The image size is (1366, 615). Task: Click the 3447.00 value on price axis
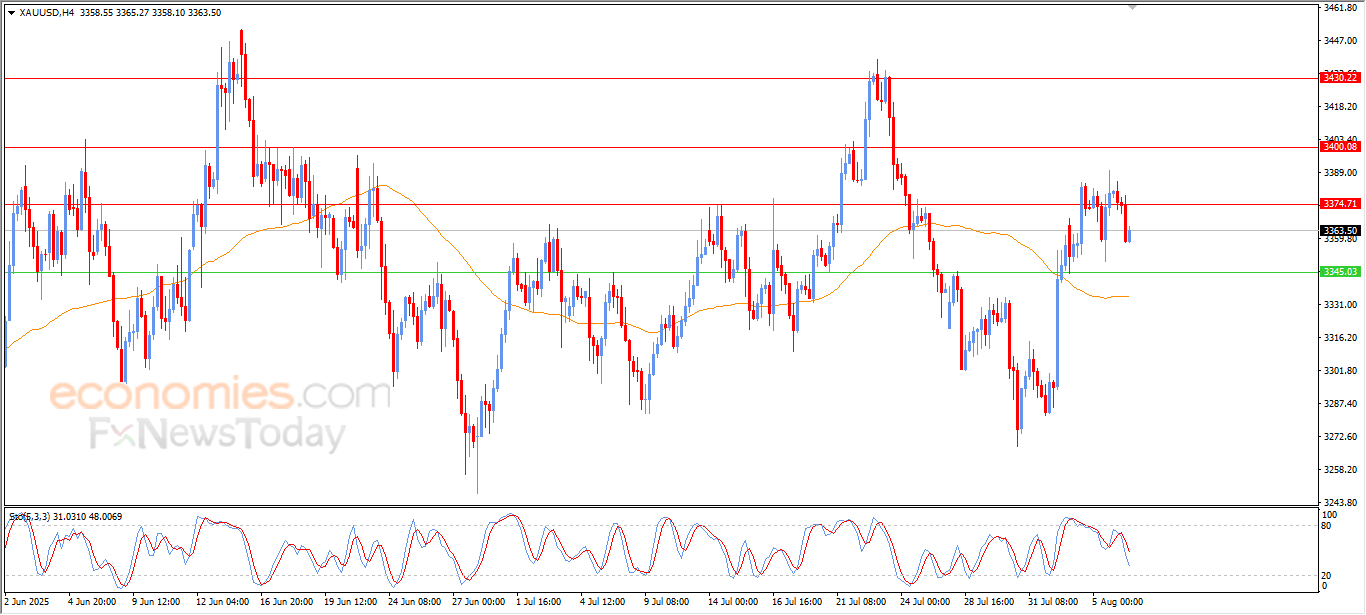coord(1340,41)
